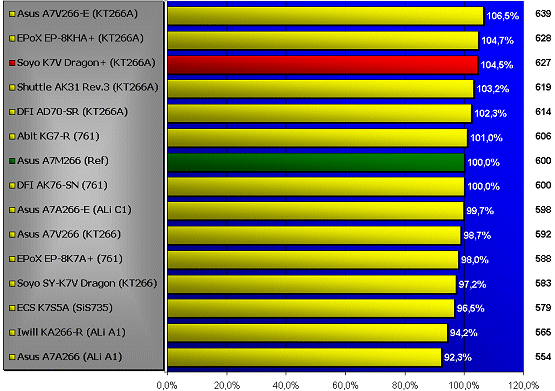
Task: Select the label Shuttle AK31 Rev.3 (KT266A)
Action: 87,87
